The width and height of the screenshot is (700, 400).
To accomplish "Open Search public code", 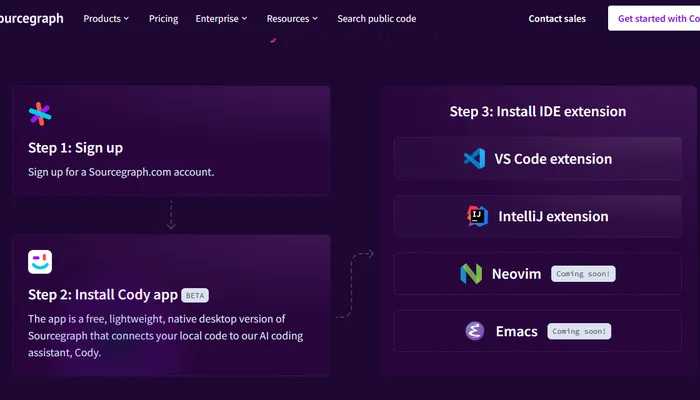I will (376, 18).
